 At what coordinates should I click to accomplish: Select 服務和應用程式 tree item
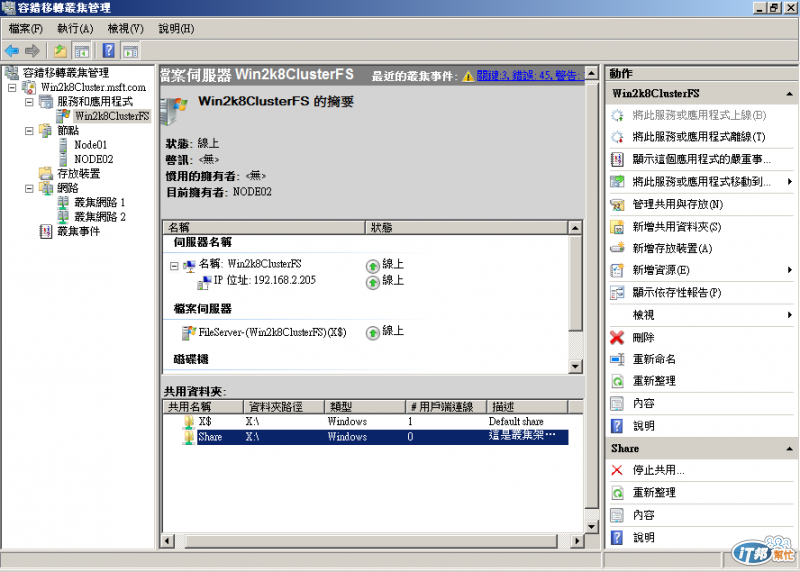[x=95, y=102]
